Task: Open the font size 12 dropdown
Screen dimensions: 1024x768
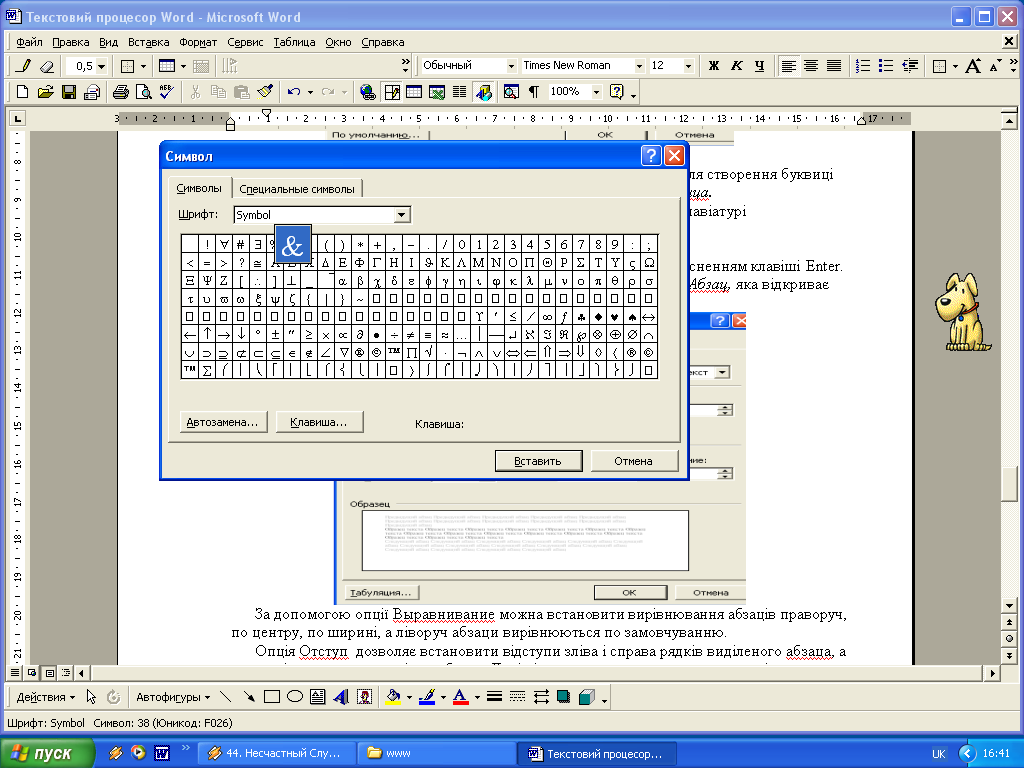Action: tap(688, 66)
